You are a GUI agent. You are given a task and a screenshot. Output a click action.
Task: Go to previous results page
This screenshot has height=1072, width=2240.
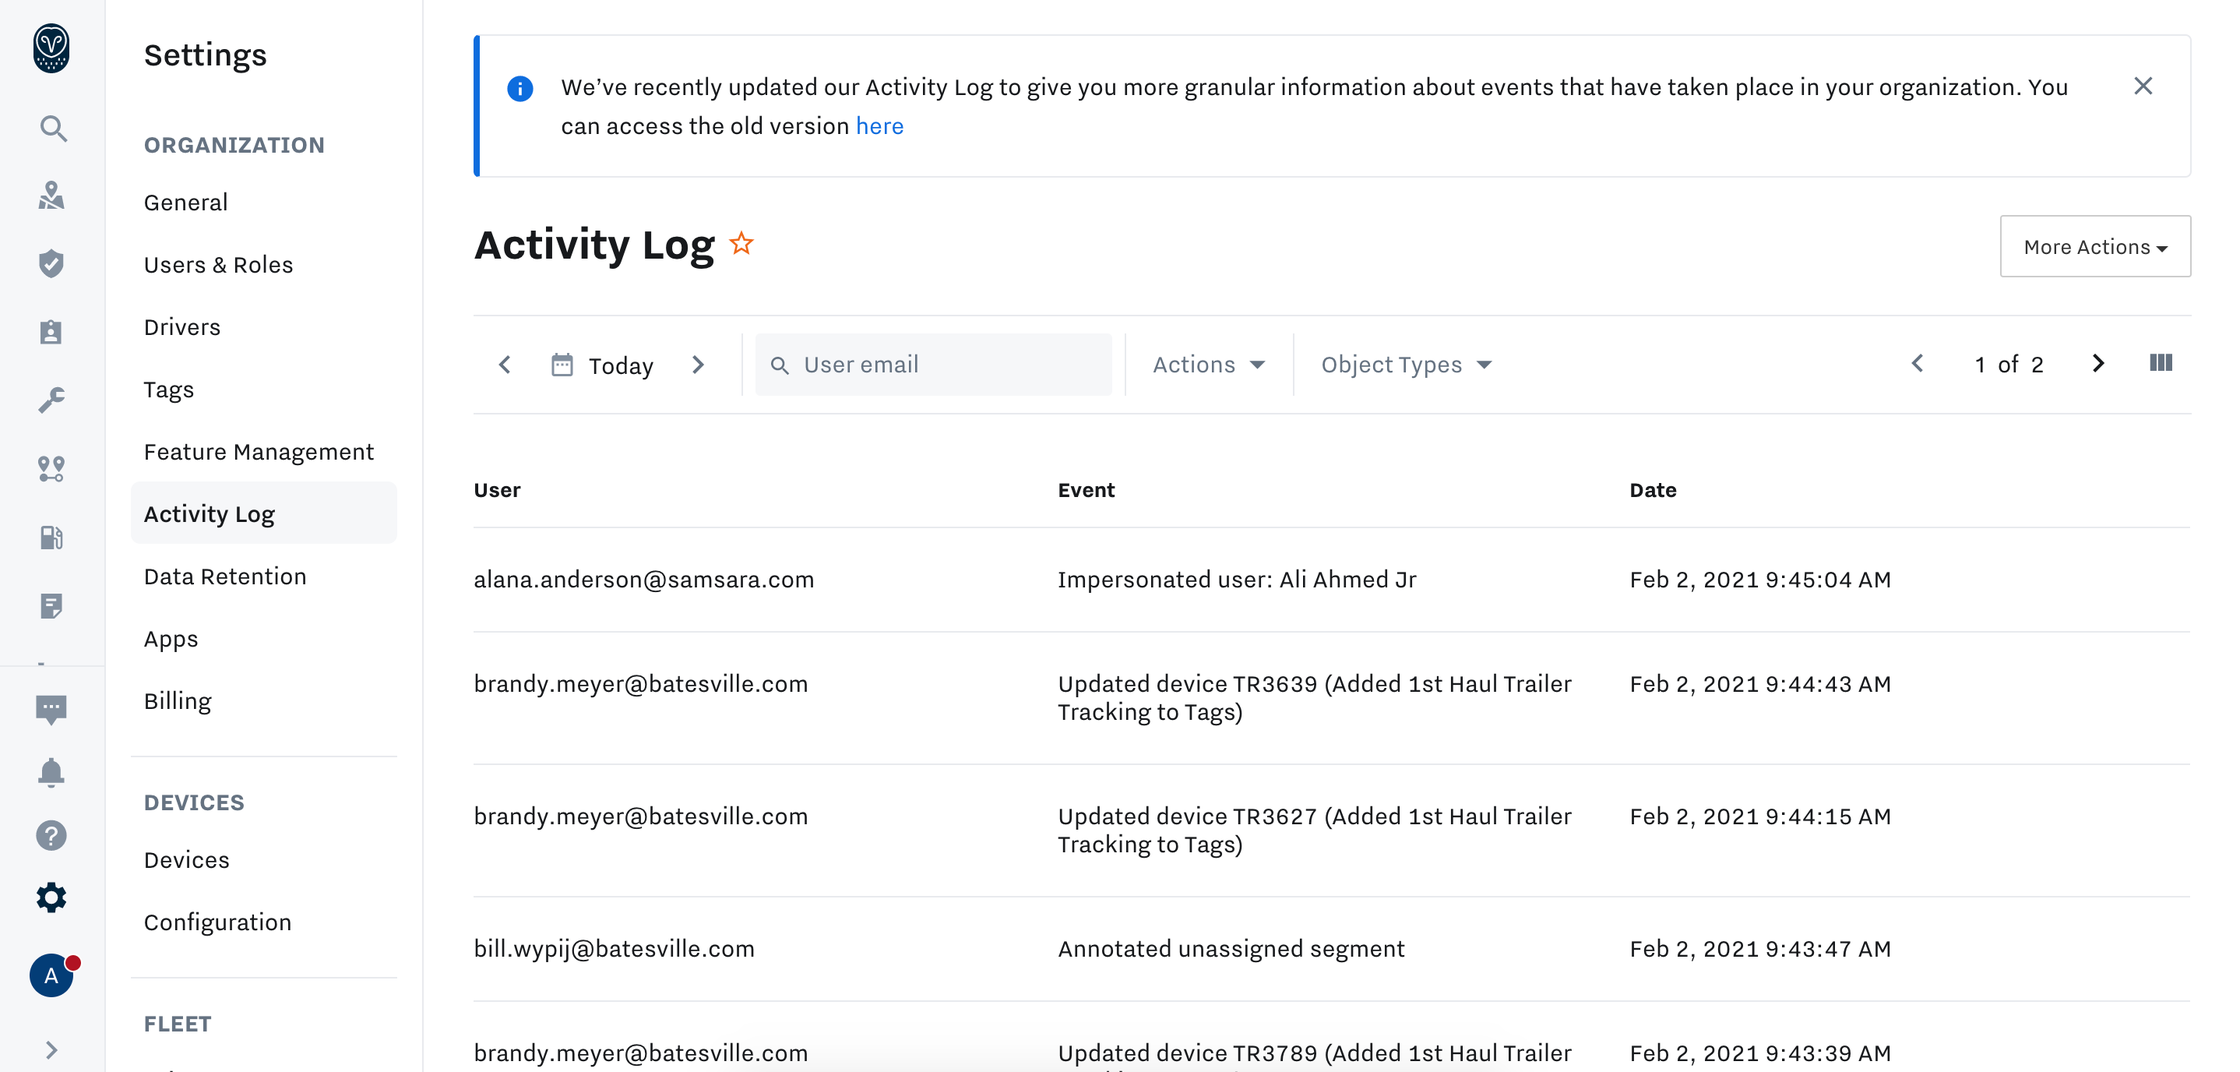[1917, 364]
